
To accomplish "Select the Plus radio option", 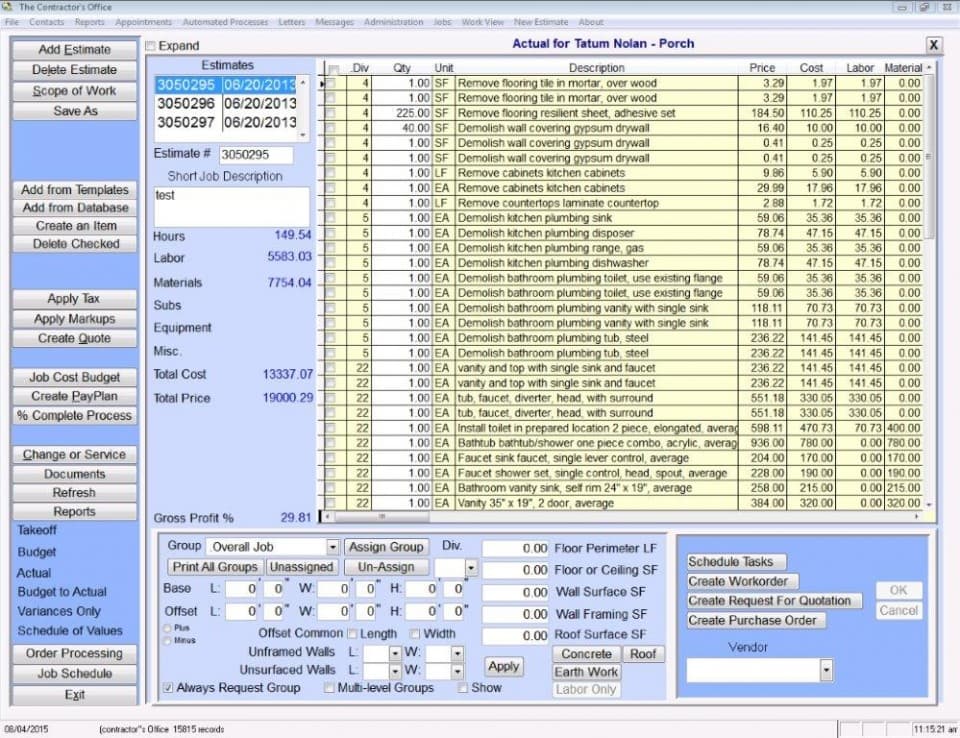I will [167, 628].
